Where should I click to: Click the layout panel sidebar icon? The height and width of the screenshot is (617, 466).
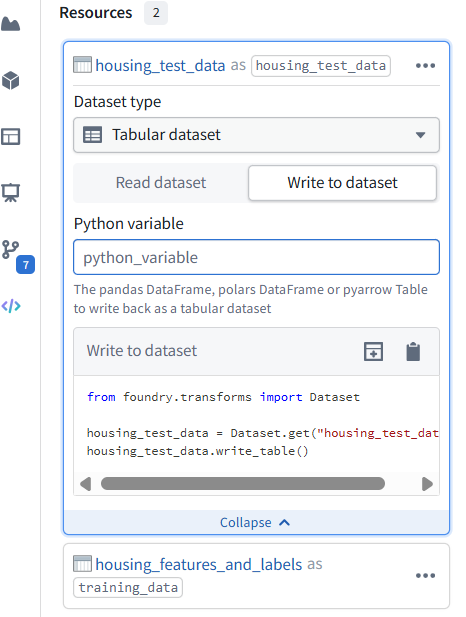click(x=11, y=137)
